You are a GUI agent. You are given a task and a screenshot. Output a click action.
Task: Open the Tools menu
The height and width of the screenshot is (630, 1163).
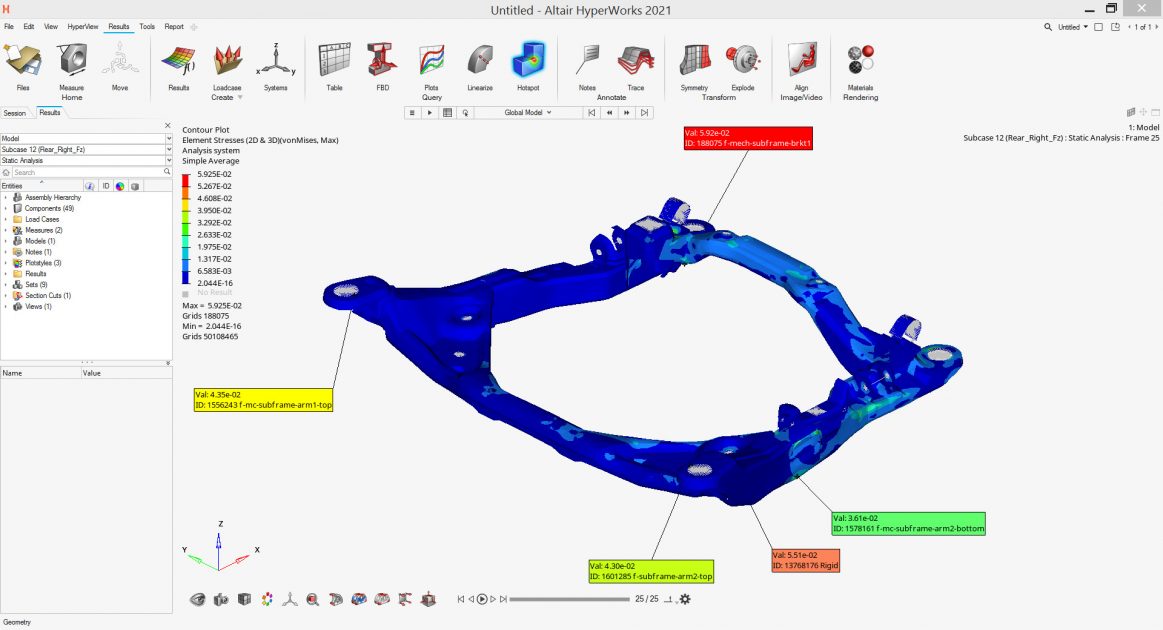point(147,26)
